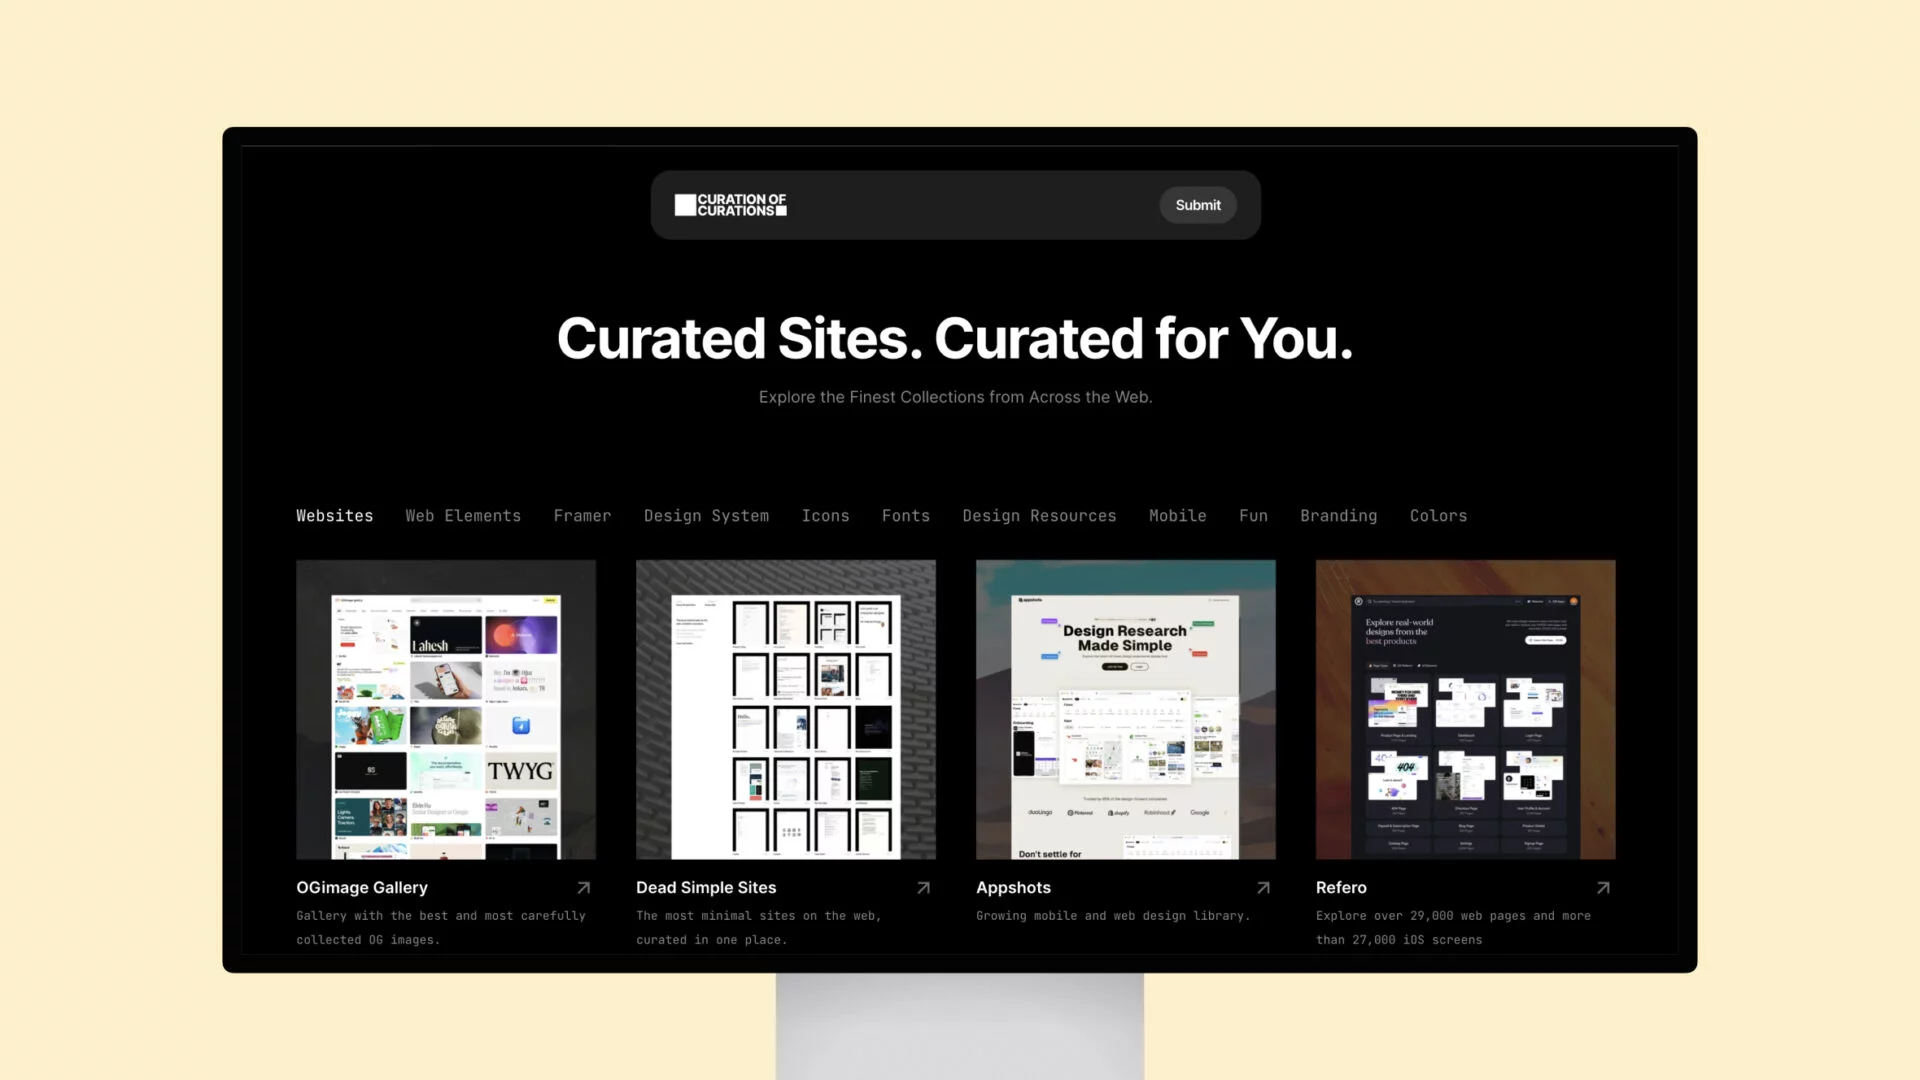1920x1080 pixels.
Task: Select the Branding category tab
Action: point(1338,514)
